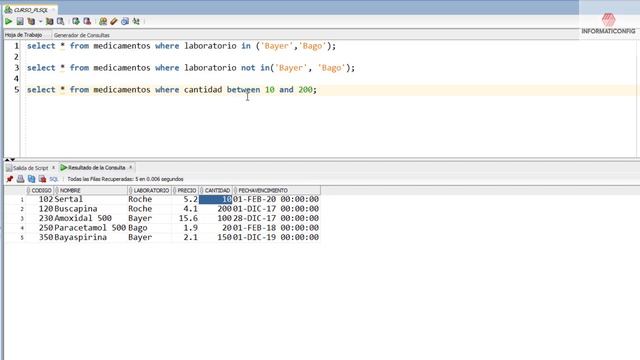Click codigo 350 cell
This screenshot has height=360, width=640.
tap(40, 237)
